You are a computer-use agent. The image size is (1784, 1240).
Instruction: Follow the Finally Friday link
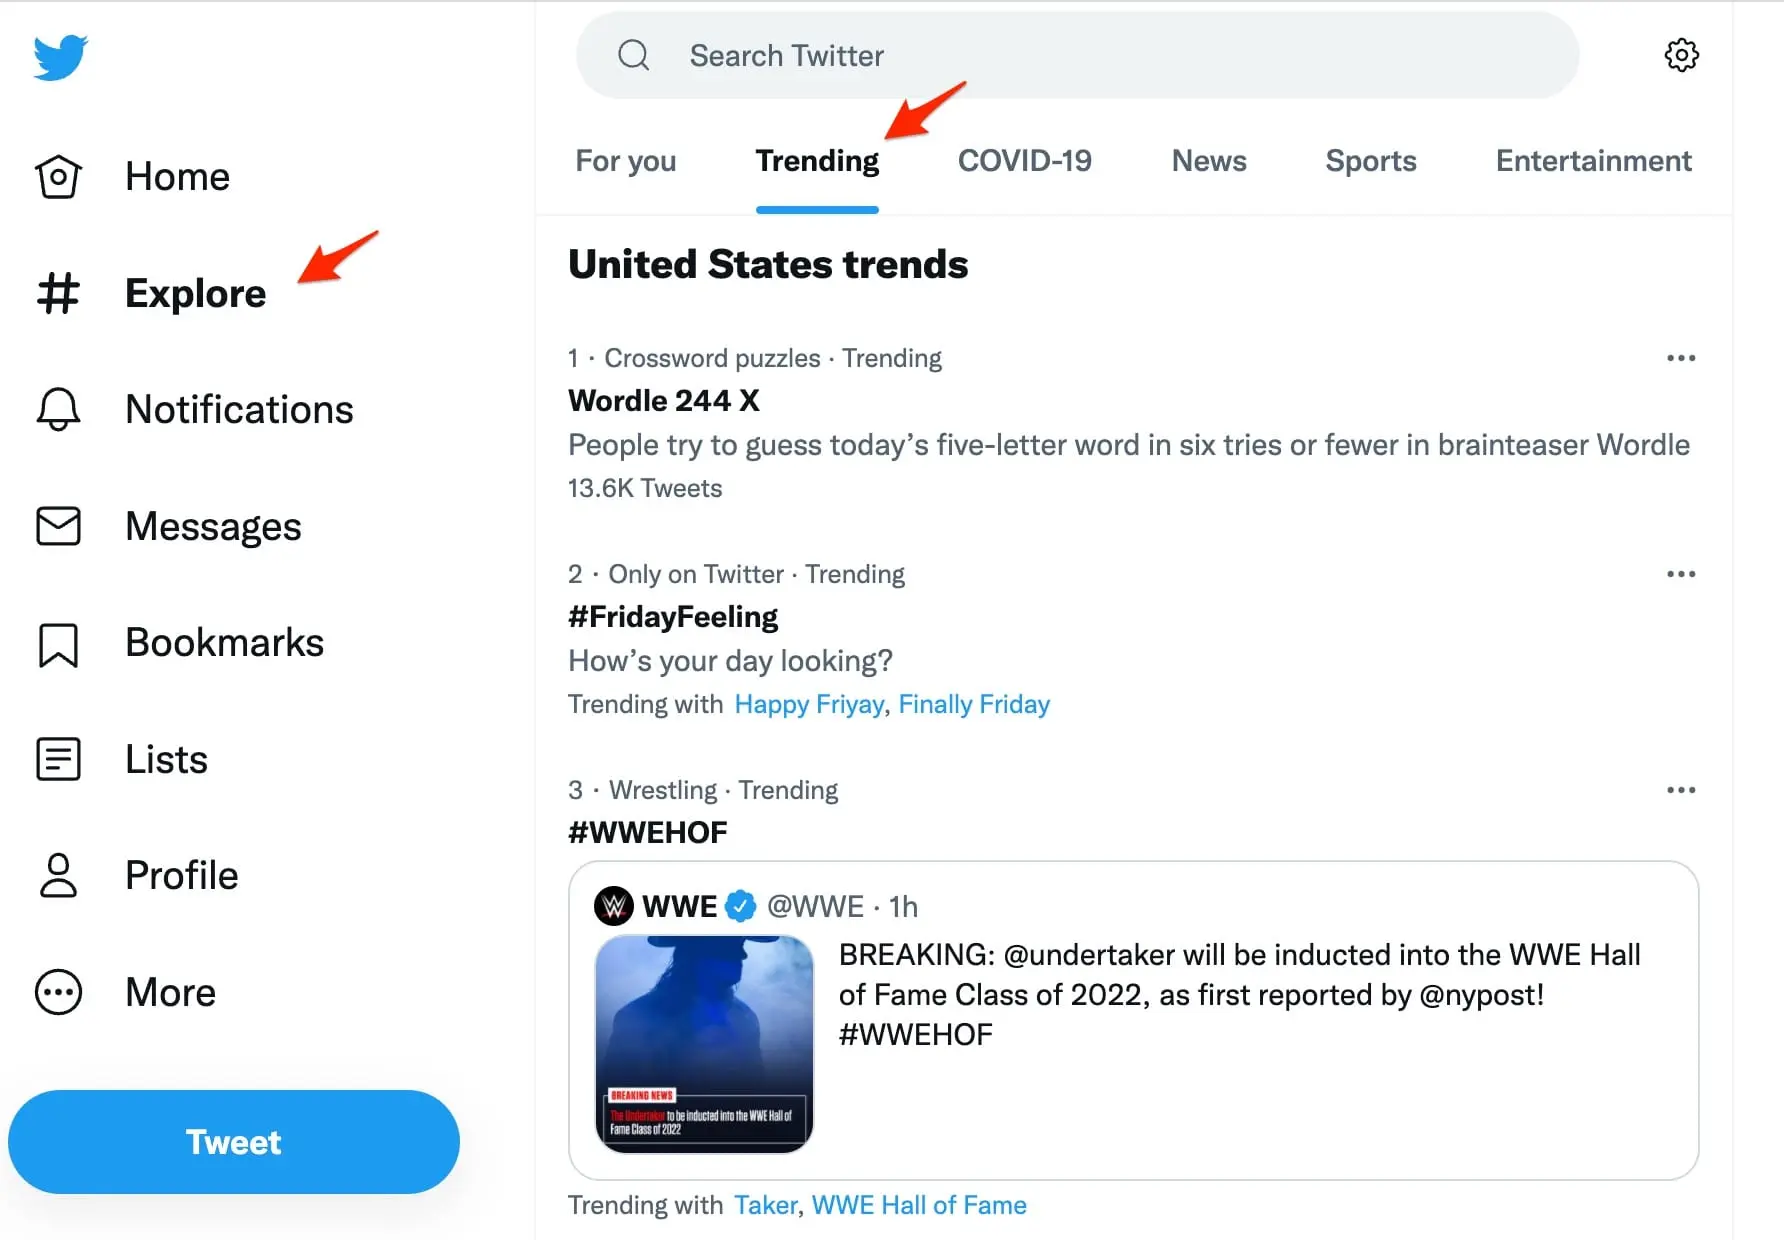pos(974,704)
